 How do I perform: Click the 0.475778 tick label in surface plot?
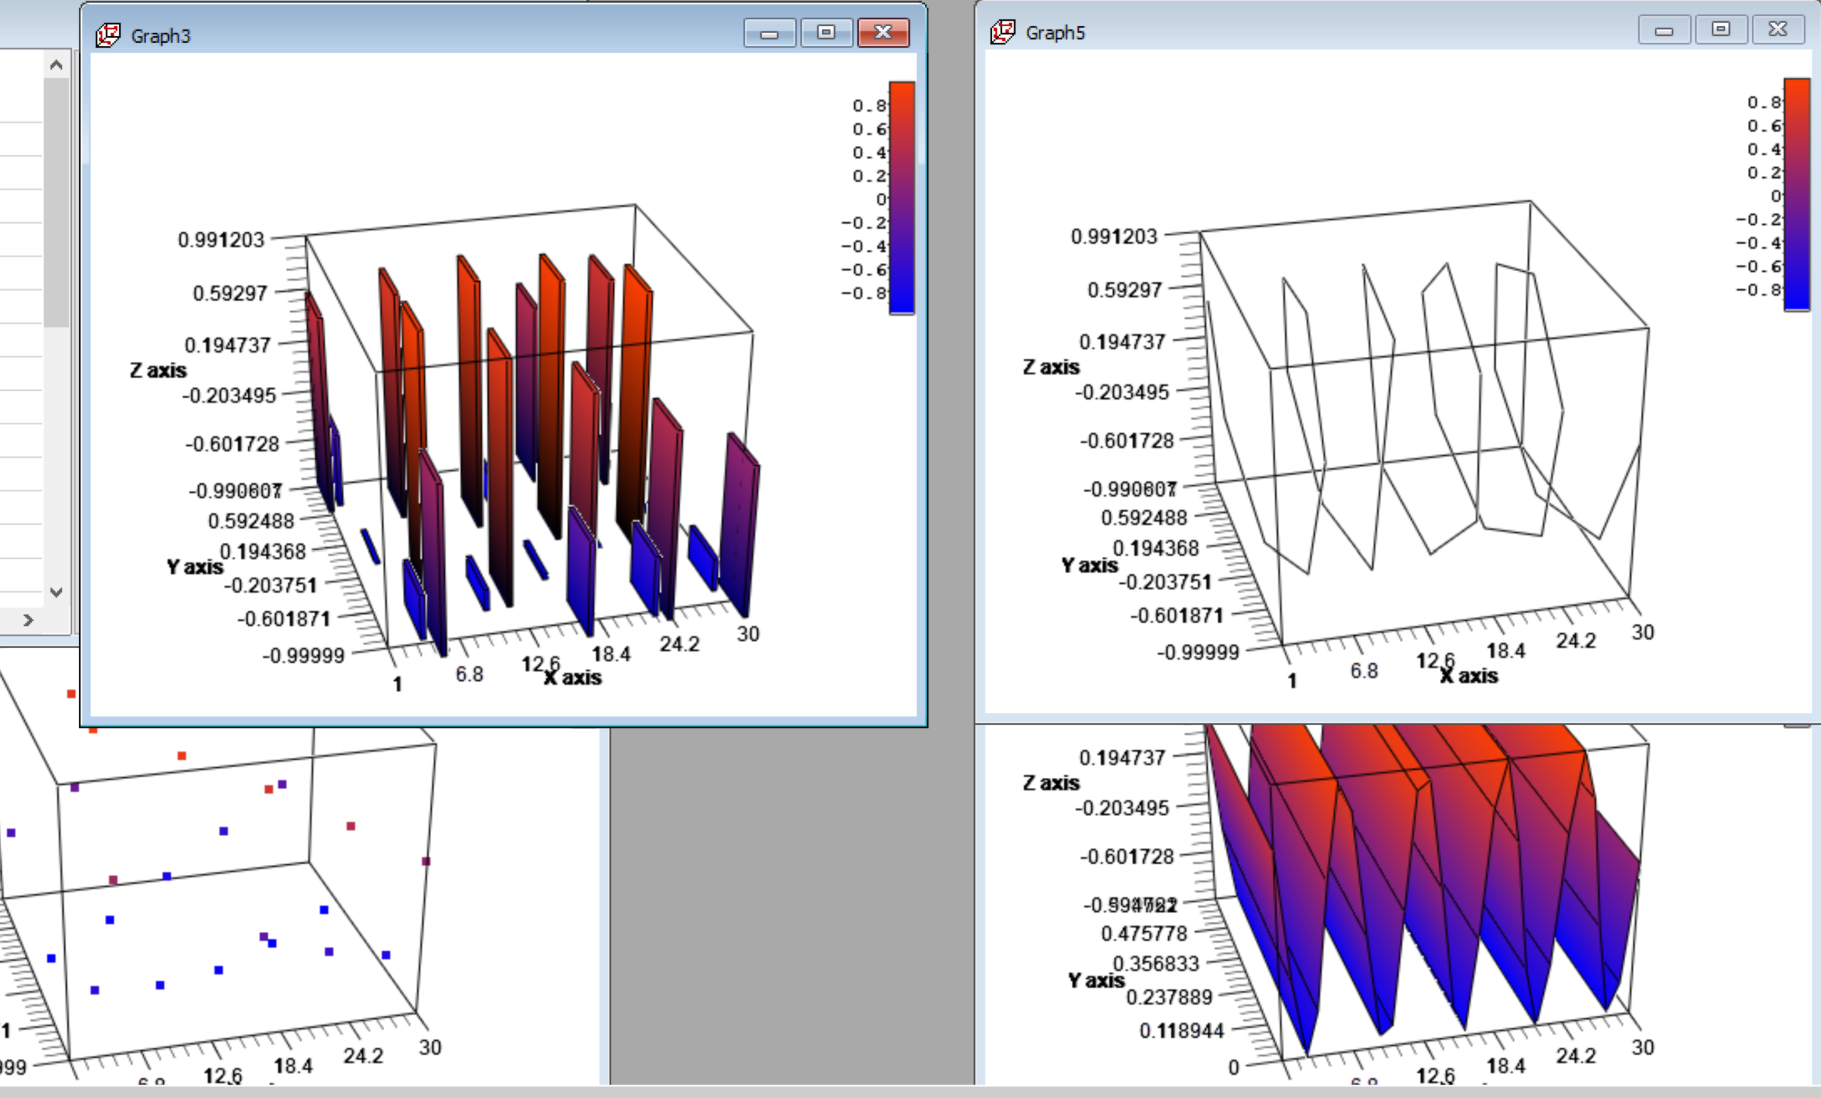click(x=1144, y=934)
